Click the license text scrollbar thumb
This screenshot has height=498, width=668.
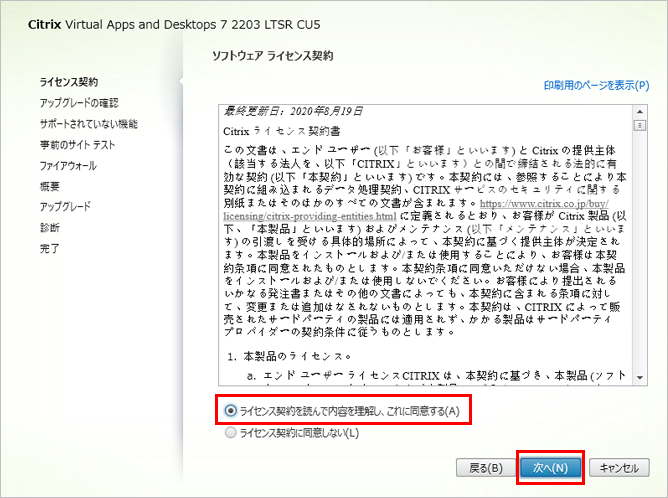click(x=639, y=125)
